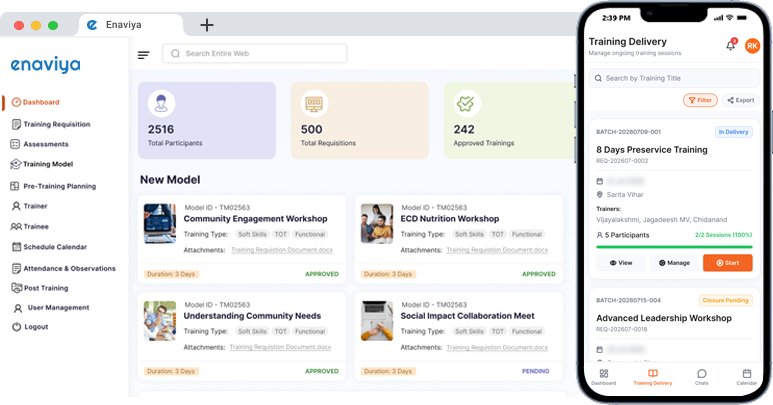The height and width of the screenshot is (405, 773).
Task: Open Dashboard tab in phone bottom bar
Action: tap(603, 377)
